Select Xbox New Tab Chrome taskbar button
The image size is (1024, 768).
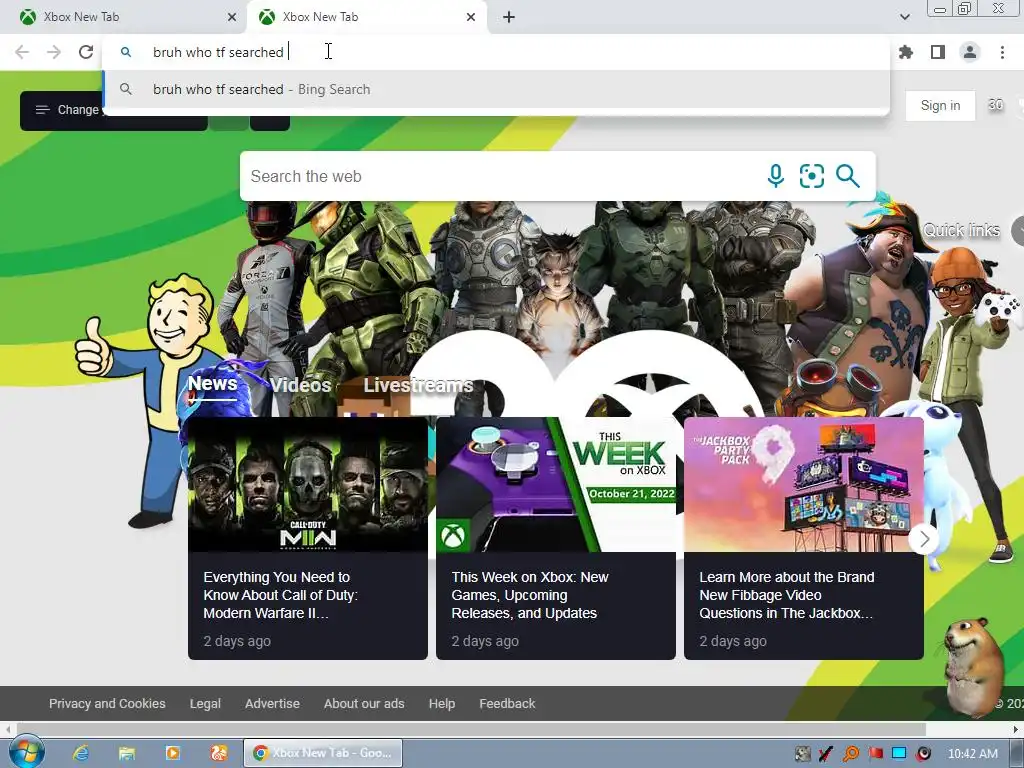(x=323, y=753)
